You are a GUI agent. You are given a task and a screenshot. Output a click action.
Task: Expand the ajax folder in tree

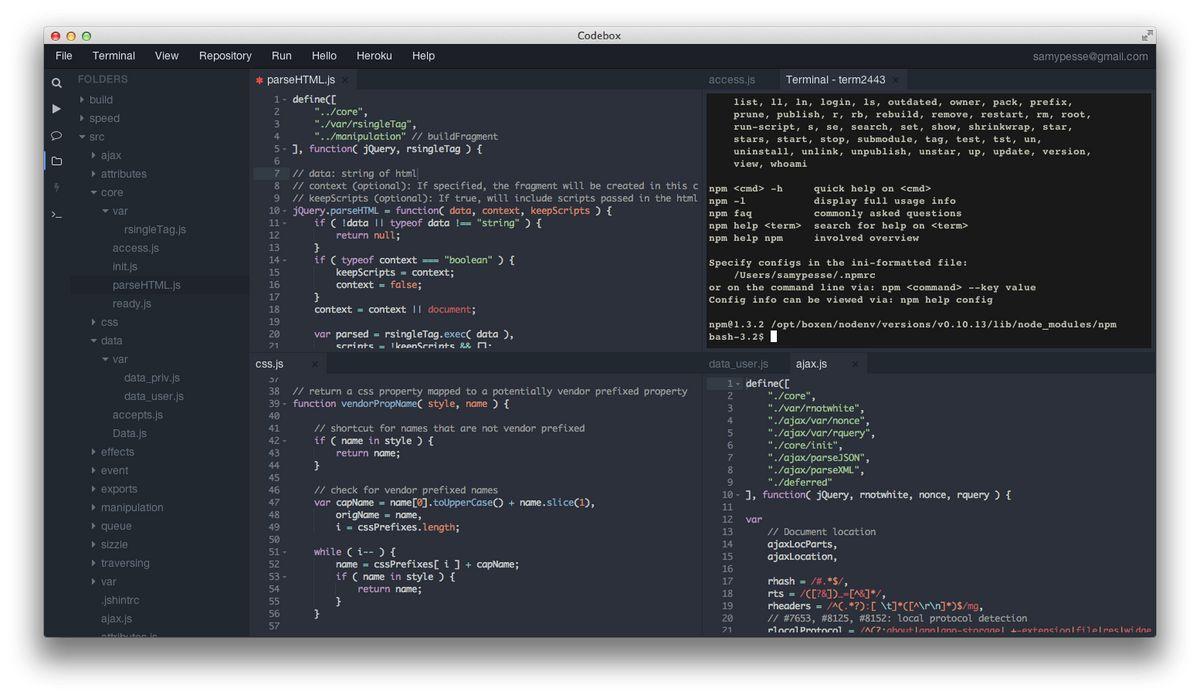point(94,155)
